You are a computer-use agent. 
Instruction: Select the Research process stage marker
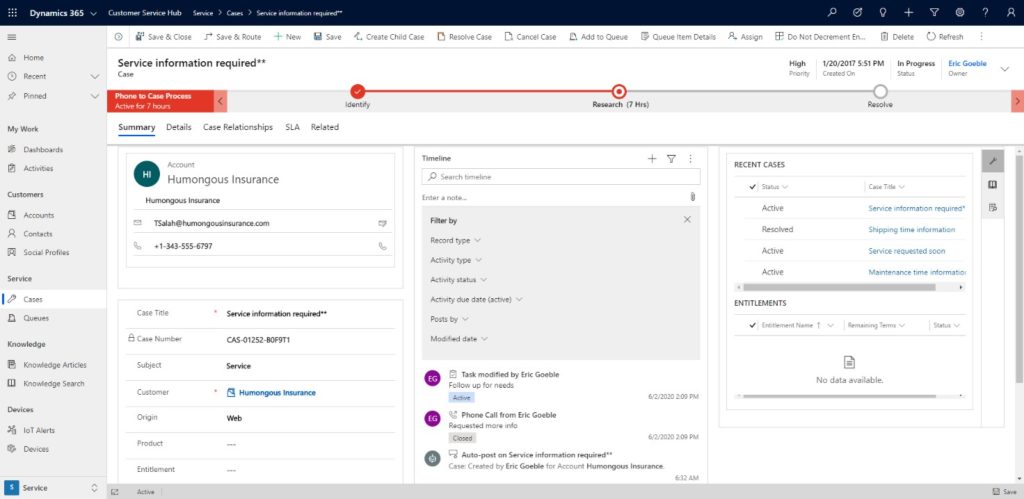[x=619, y=92]
